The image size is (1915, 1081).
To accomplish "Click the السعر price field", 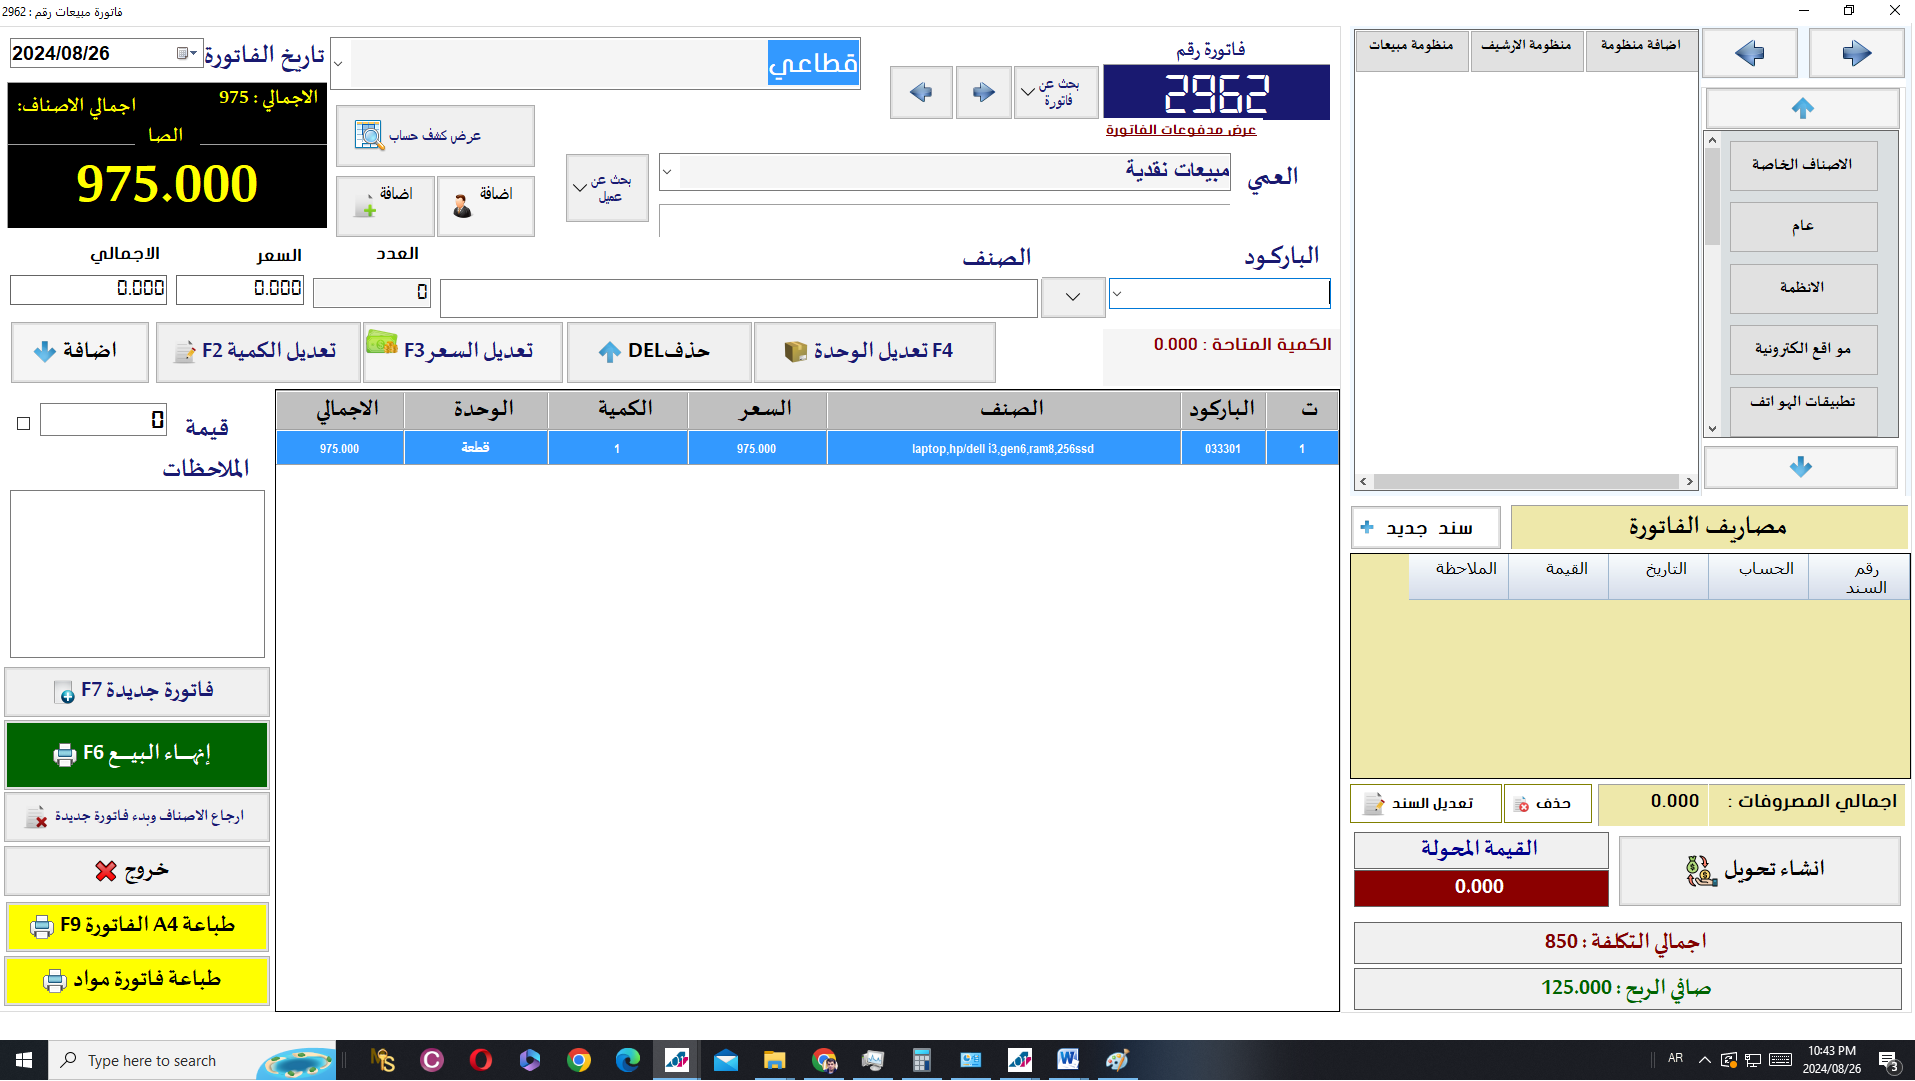I will coord(240,289).
